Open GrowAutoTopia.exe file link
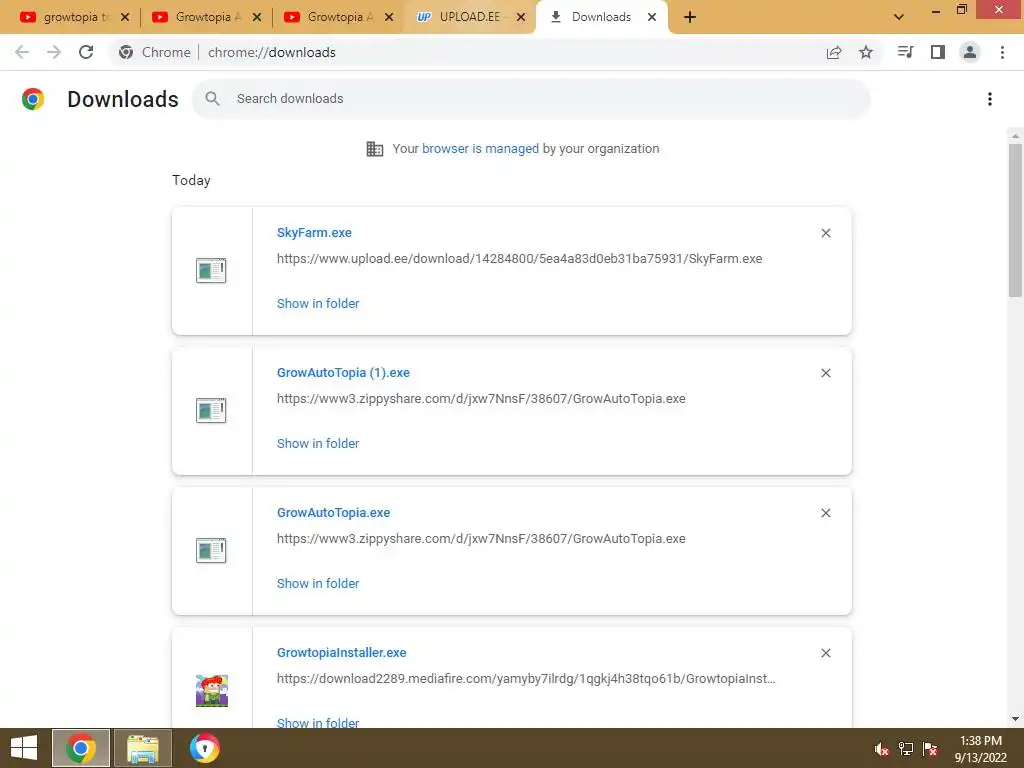Screen dimensions: 1024x768 click(x=334, y=513)
